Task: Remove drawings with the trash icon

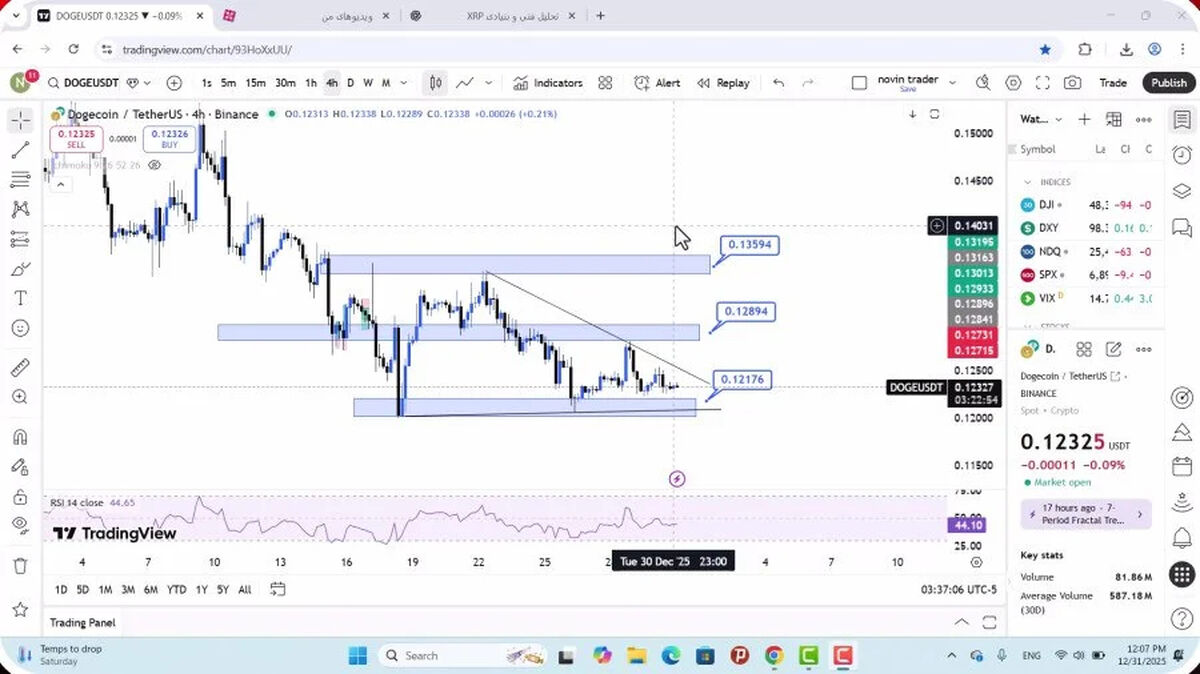Action: [x=20, y=566]
